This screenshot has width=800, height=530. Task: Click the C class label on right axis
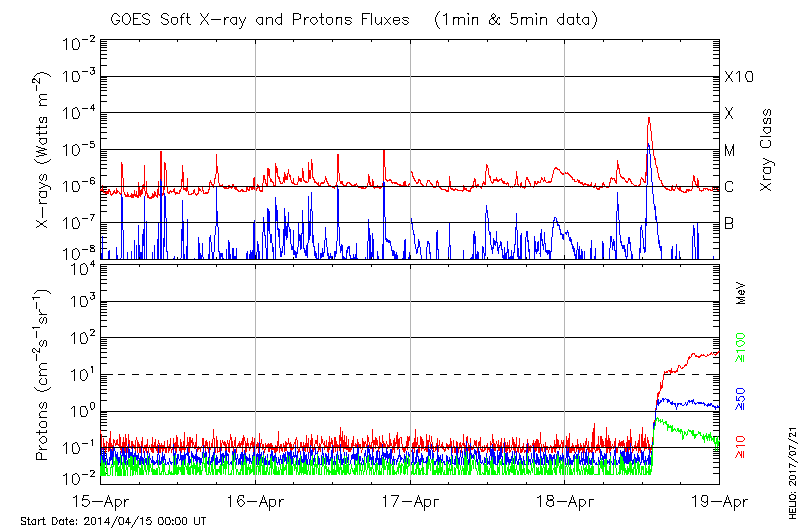tap(729, 187)
